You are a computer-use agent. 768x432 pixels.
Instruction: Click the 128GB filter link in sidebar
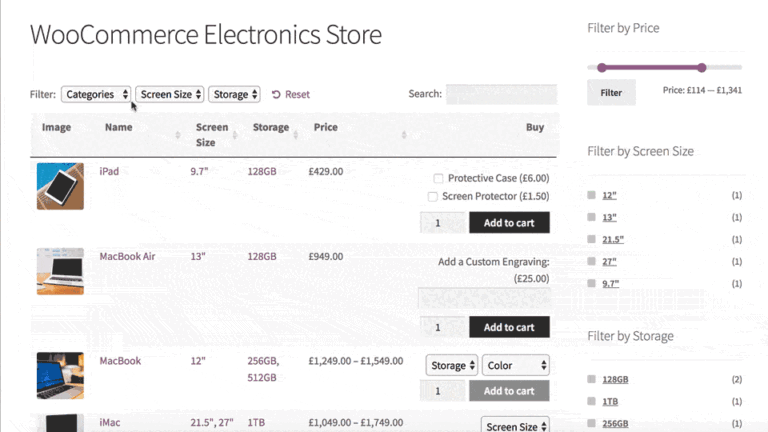pos(615,379)
